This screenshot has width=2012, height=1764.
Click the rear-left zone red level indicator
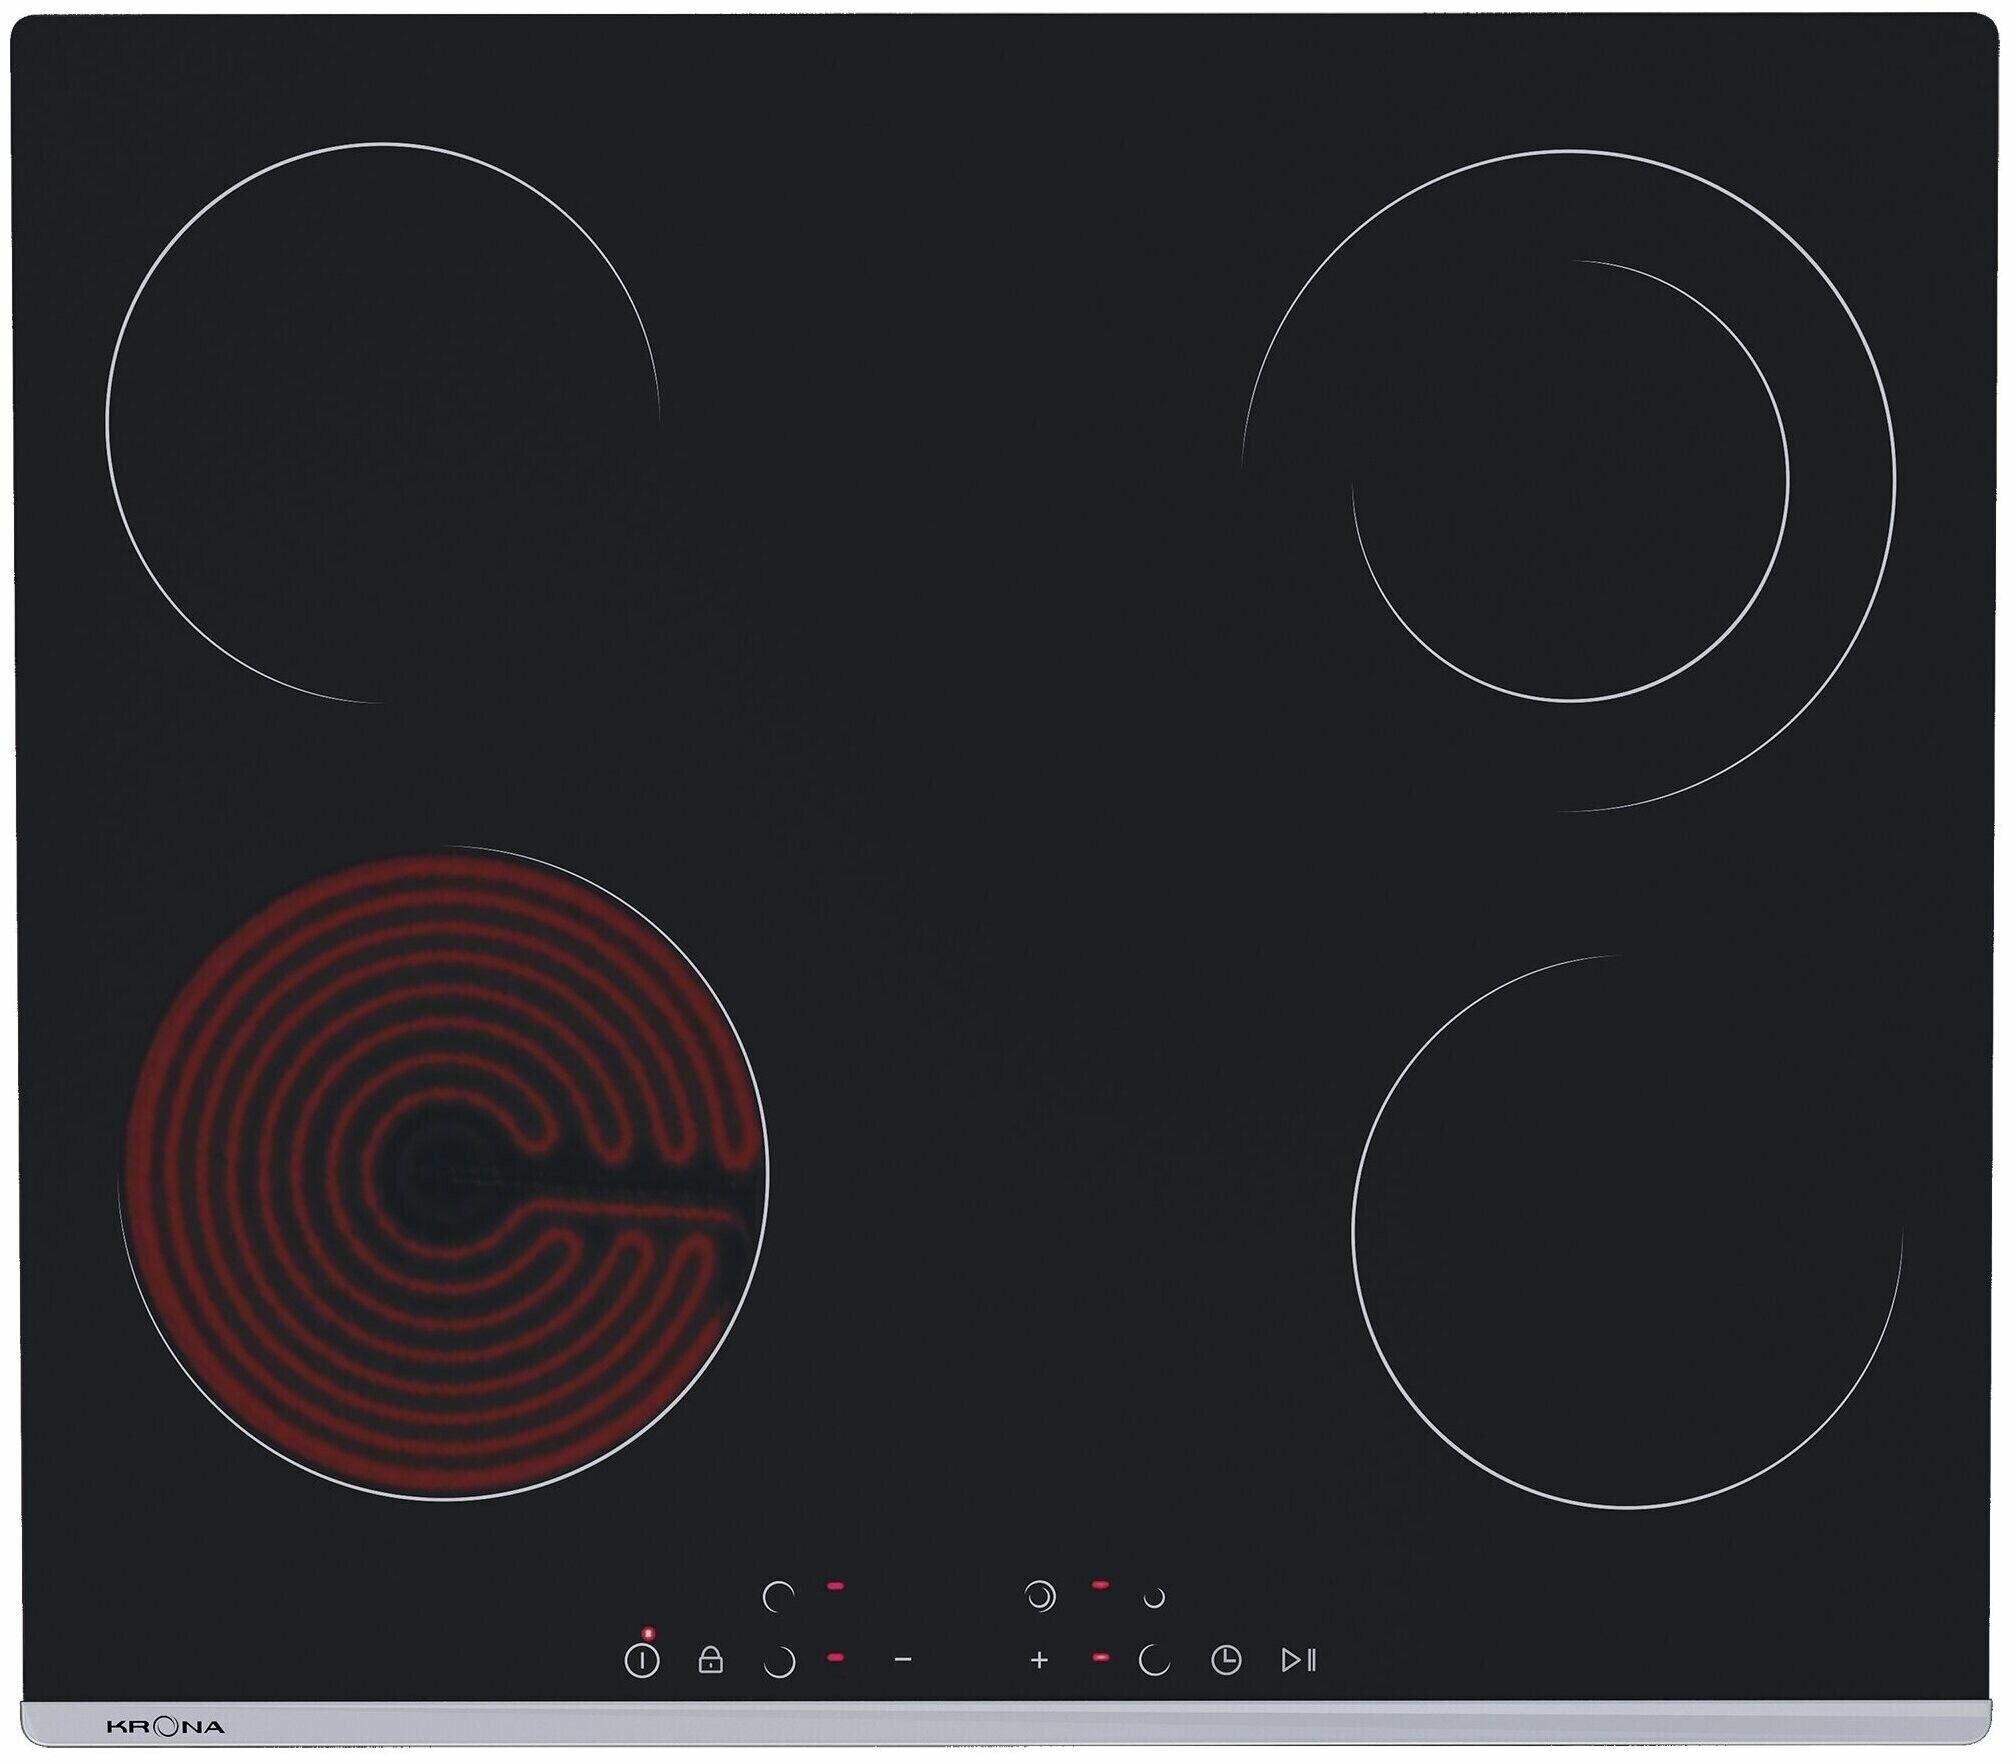pos(835,1586)
